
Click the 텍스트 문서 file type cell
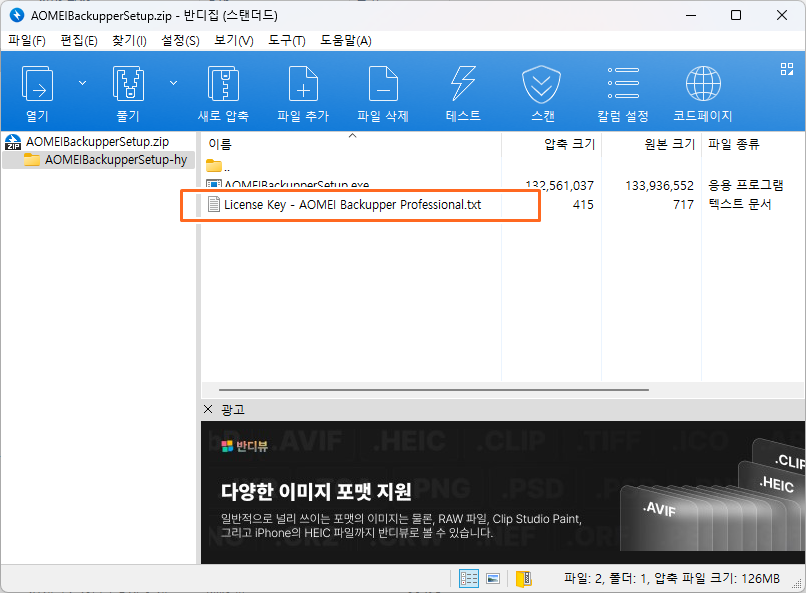(740, 205)
